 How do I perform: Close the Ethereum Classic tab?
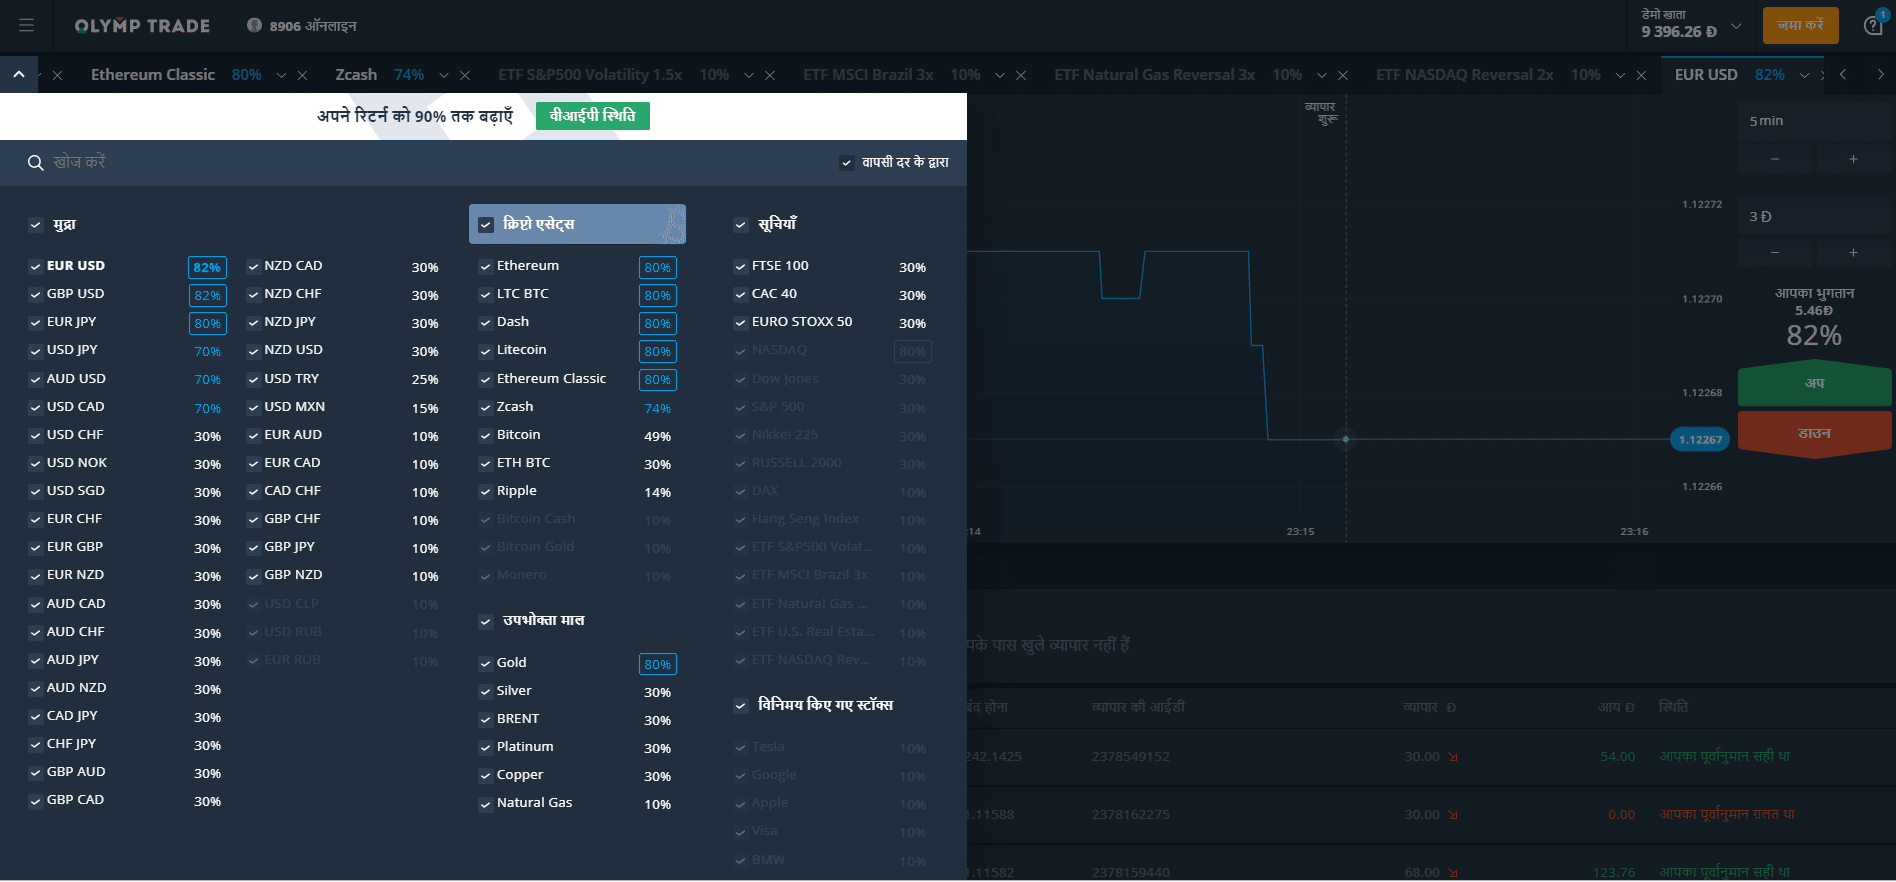[302, 75]
